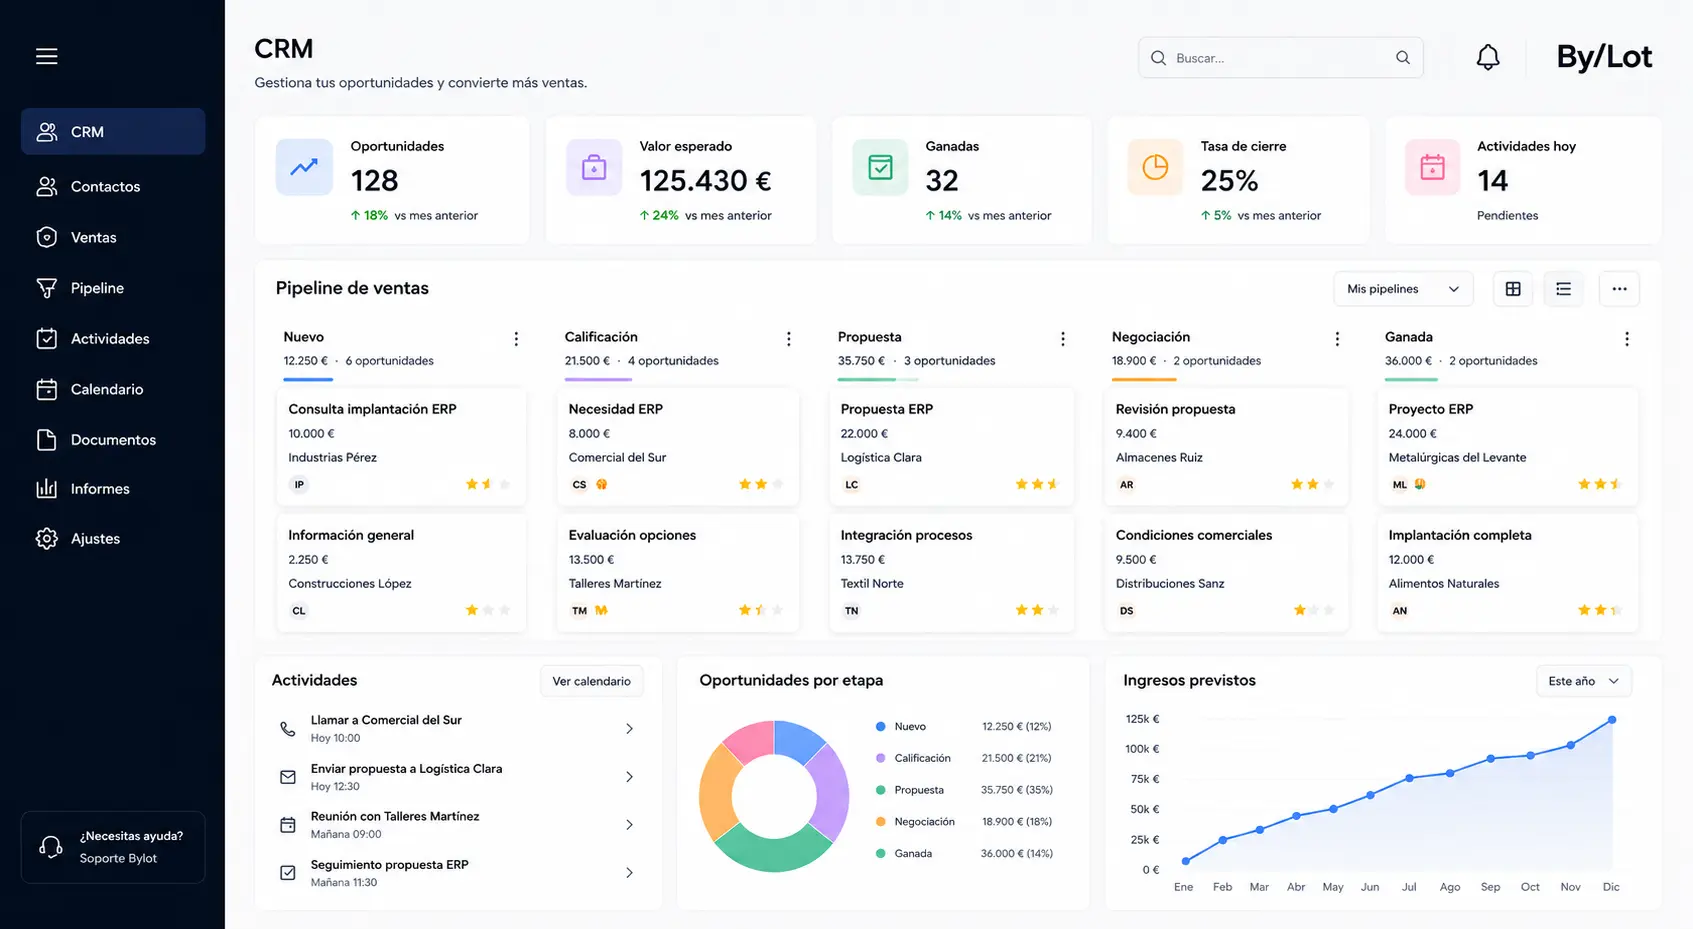Open the Este año period dropdown

click(1584, 681)
